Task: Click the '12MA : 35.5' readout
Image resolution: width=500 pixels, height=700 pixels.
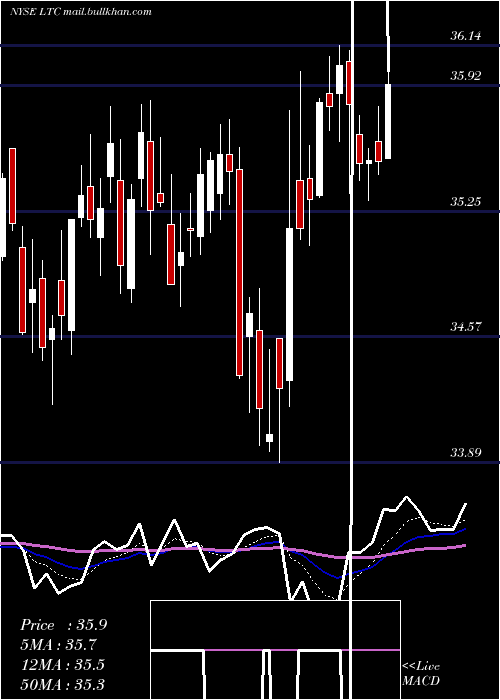Action: 62,664
